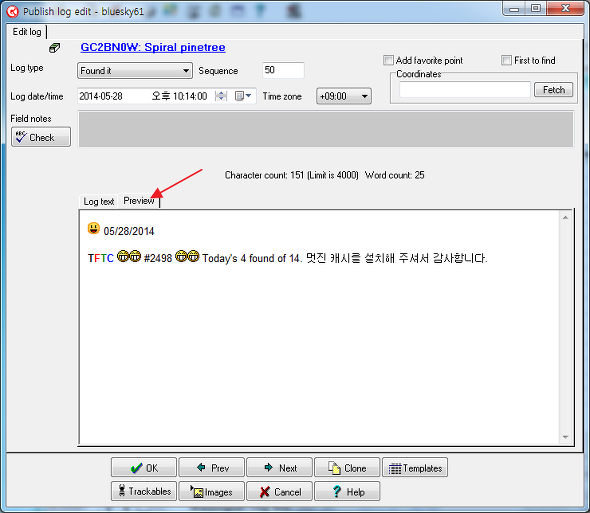Click the Word count: 25 text
The height and width of the screenshot is (513, 590).
(394, 175)
